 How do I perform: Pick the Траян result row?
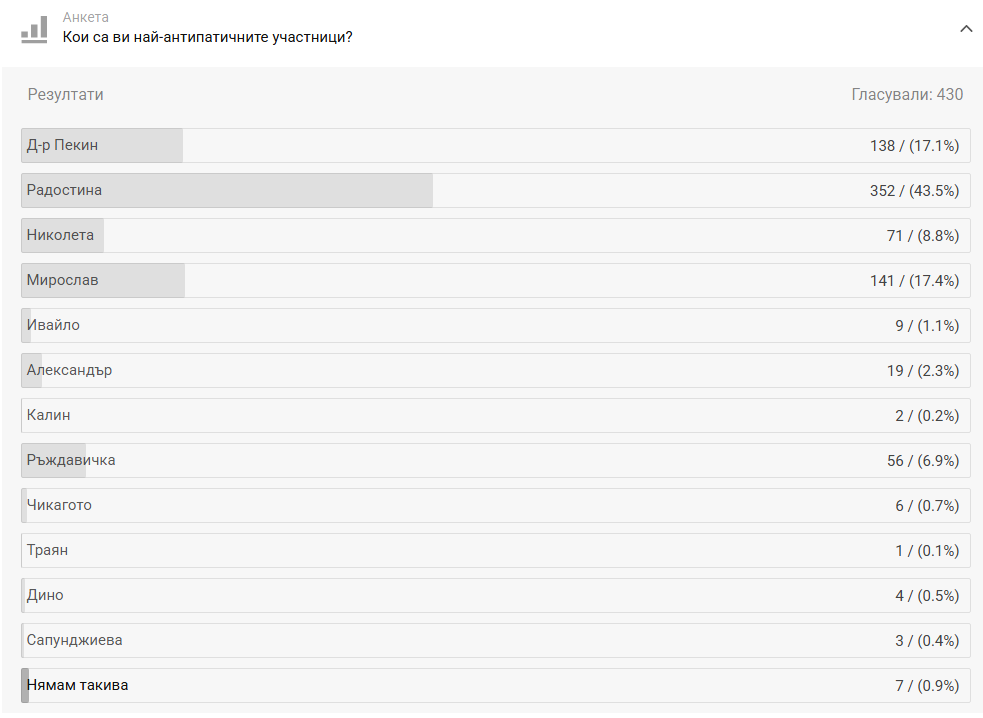click(x=495, y=551)
